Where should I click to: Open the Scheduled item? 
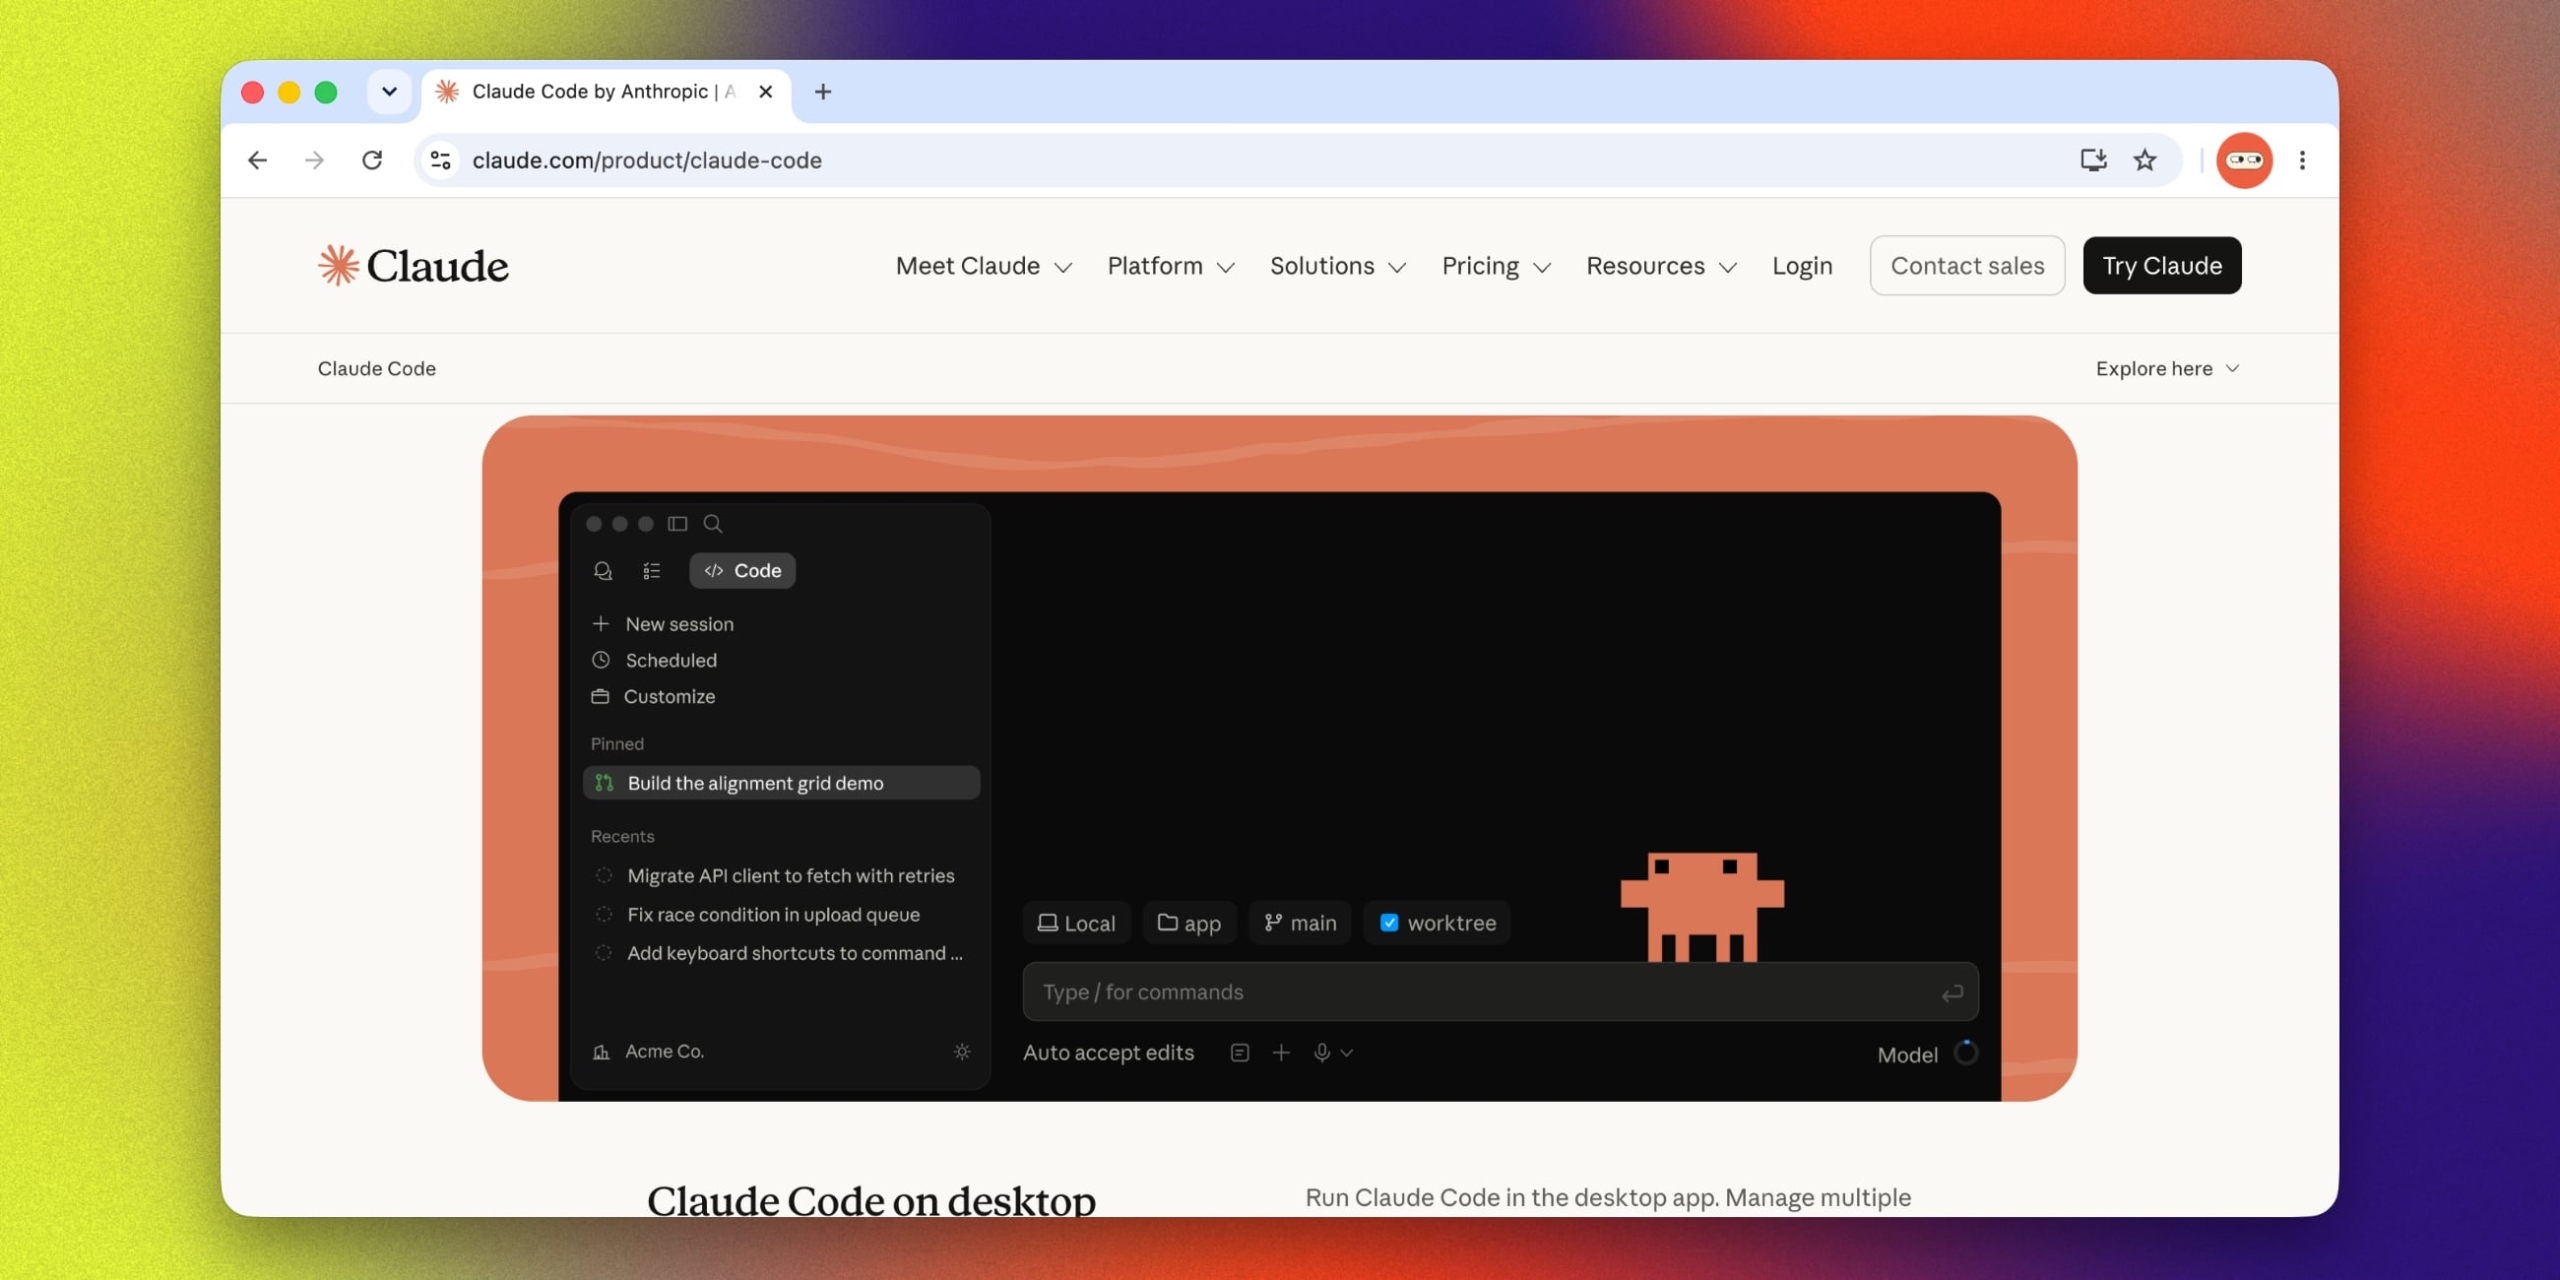tap(654, 660)
